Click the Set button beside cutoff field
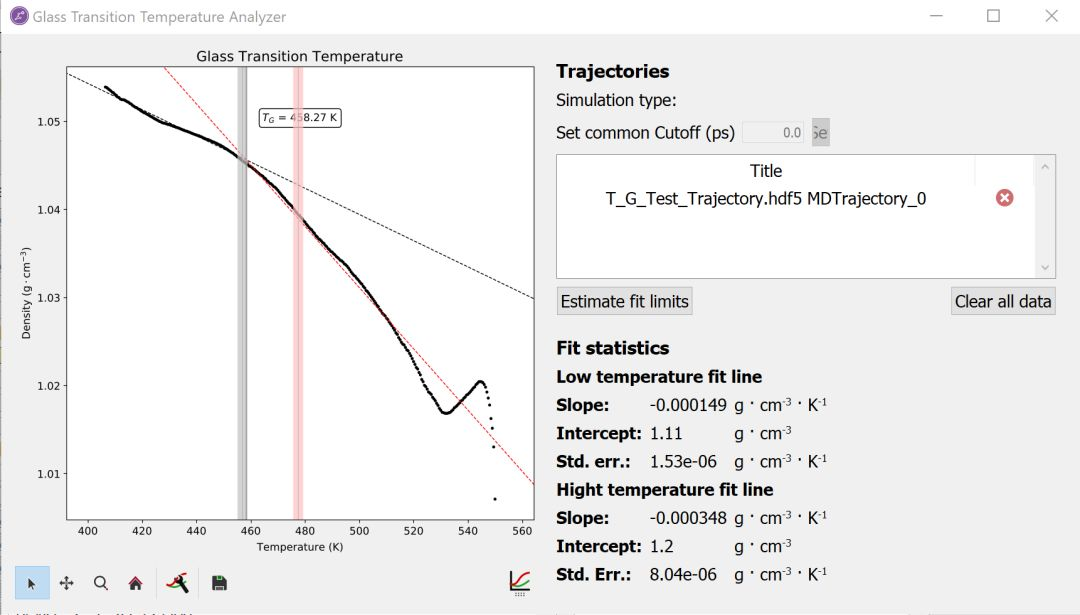This screenshot has height=615, width=1080. pyautogui.click(x=819, y=133)
